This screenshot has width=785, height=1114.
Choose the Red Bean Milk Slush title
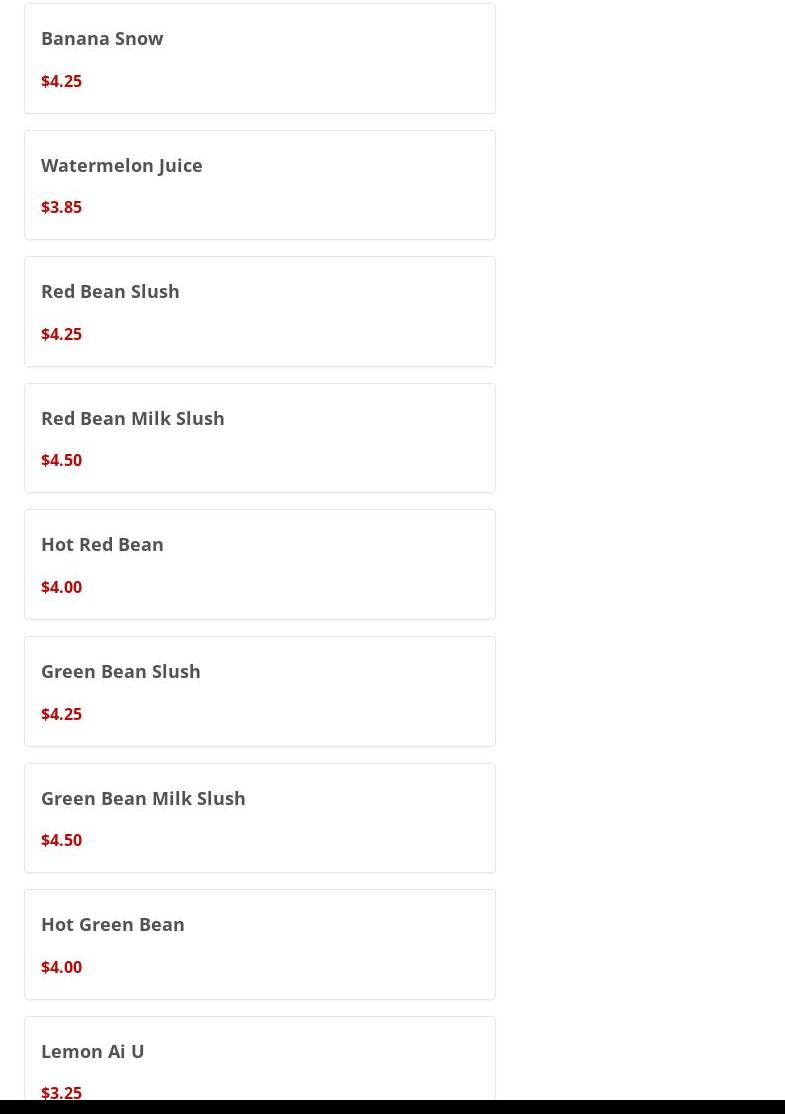click(x=133, y=418)
